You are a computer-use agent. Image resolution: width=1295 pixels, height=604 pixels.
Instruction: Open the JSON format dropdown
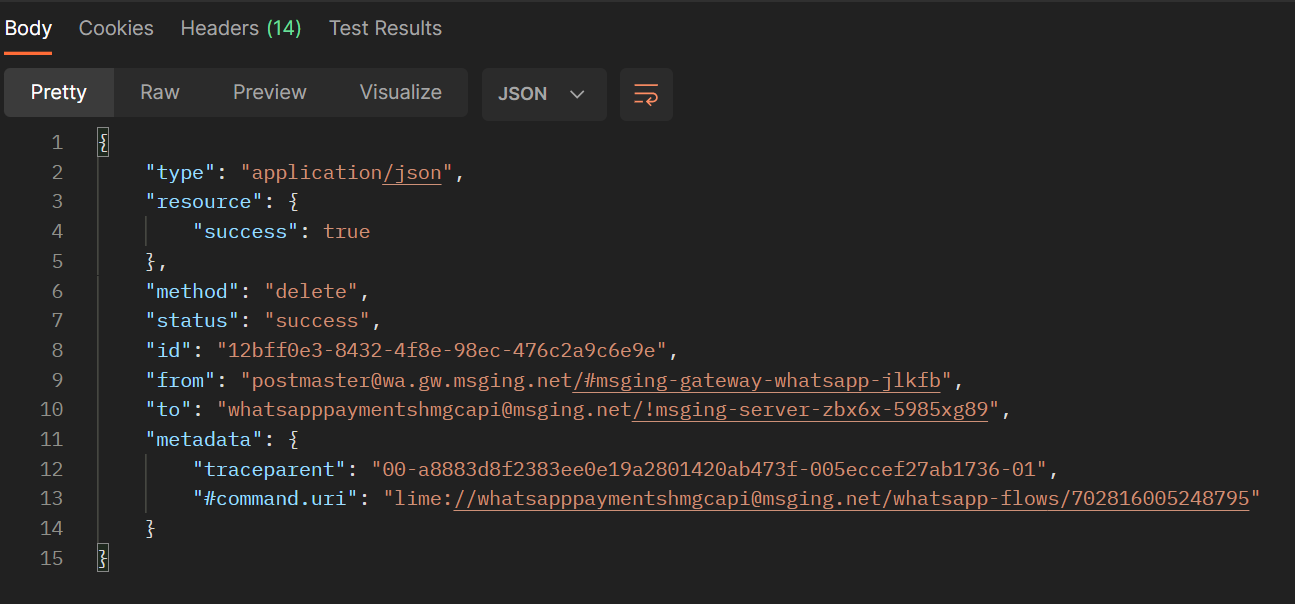click(544, 94)
